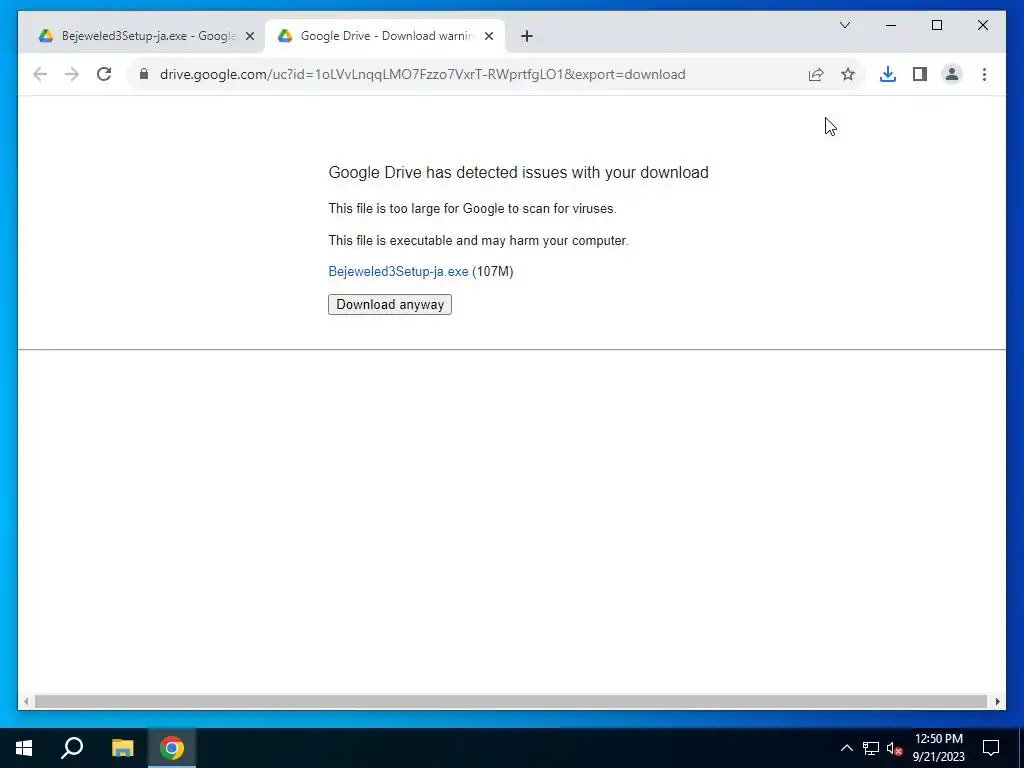1024x768 pixels.
Task: Open network status tray icon
Action: [x=871, y=748]
